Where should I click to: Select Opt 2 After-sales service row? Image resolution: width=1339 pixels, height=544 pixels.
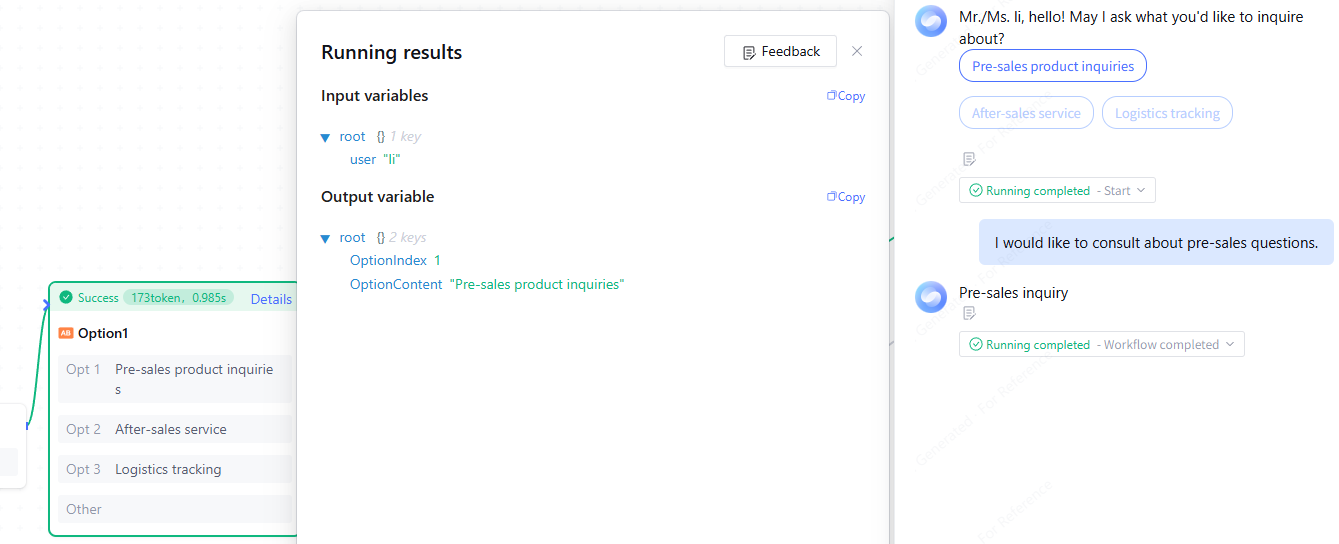(175, 429)
